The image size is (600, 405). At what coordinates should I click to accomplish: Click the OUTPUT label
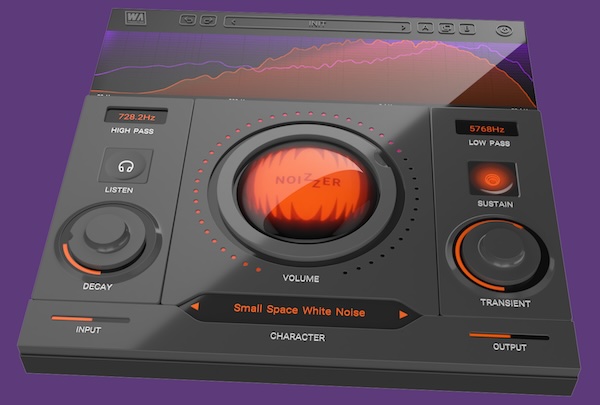click(509, 347)
